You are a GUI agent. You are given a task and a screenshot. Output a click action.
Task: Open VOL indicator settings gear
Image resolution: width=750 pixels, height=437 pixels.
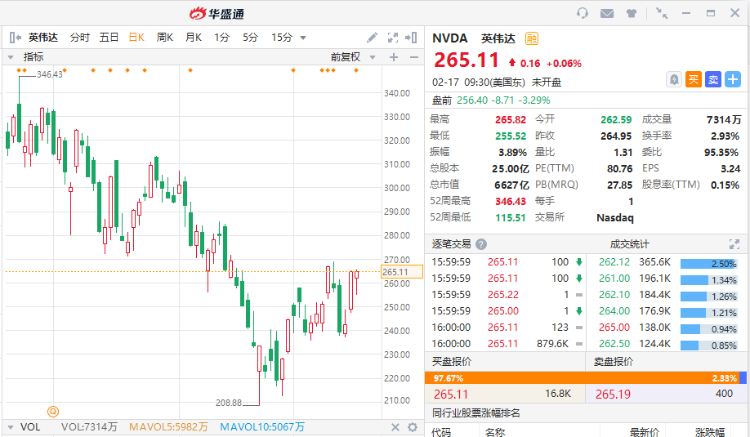412,427
